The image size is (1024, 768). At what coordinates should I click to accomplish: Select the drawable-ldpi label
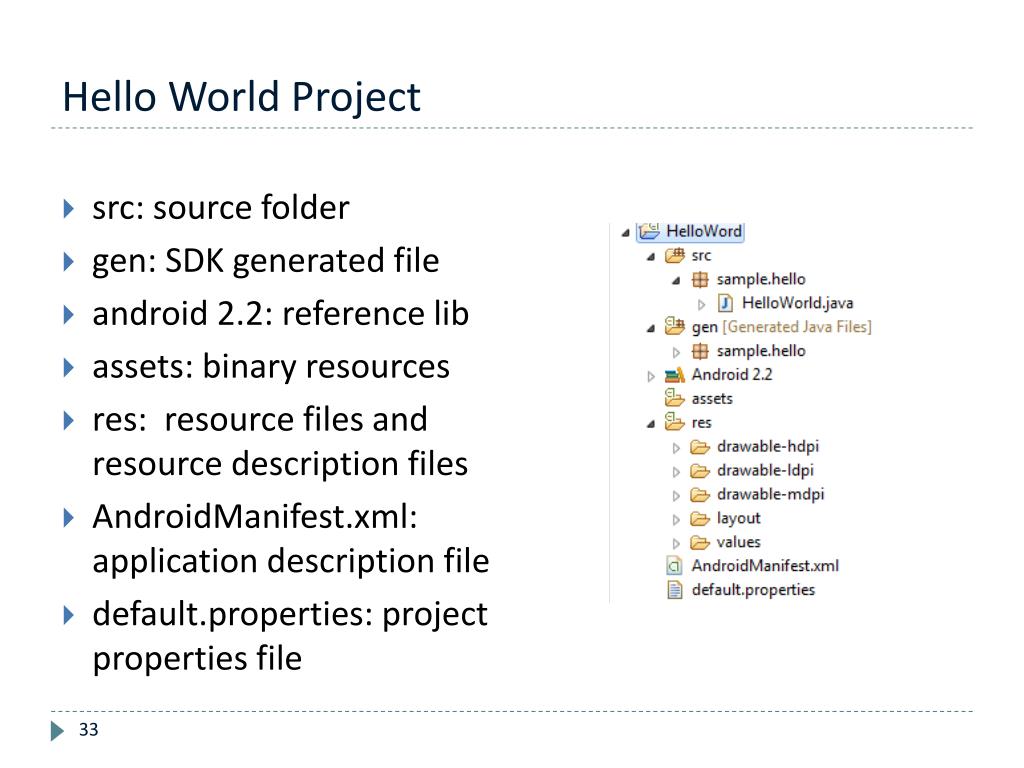pos(765,470)
